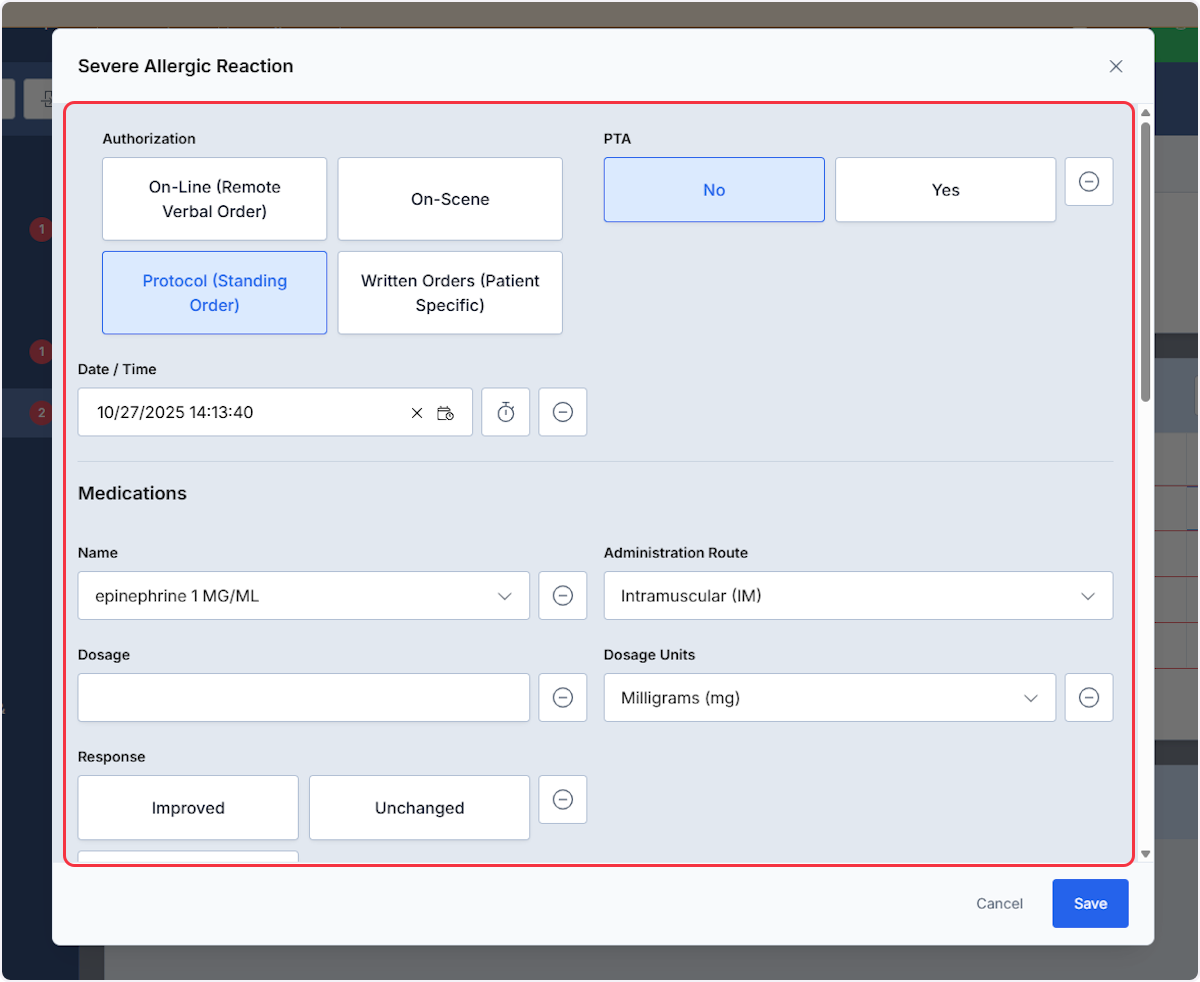The width and height of the screenshot is (1200, 982).
Task: Click the Save button
Action: [1090, 903]
